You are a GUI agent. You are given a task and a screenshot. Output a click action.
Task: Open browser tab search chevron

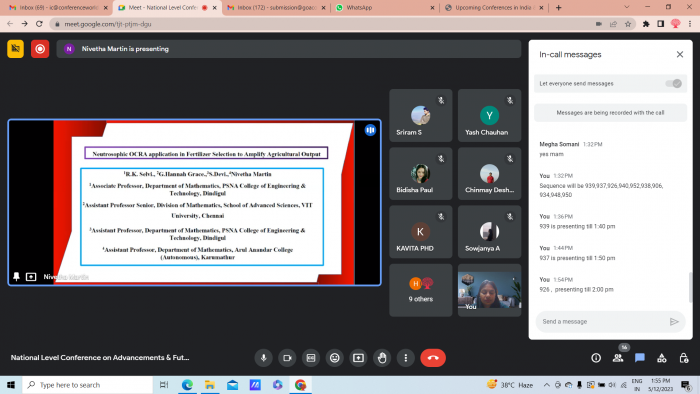(x=627, y=7)
